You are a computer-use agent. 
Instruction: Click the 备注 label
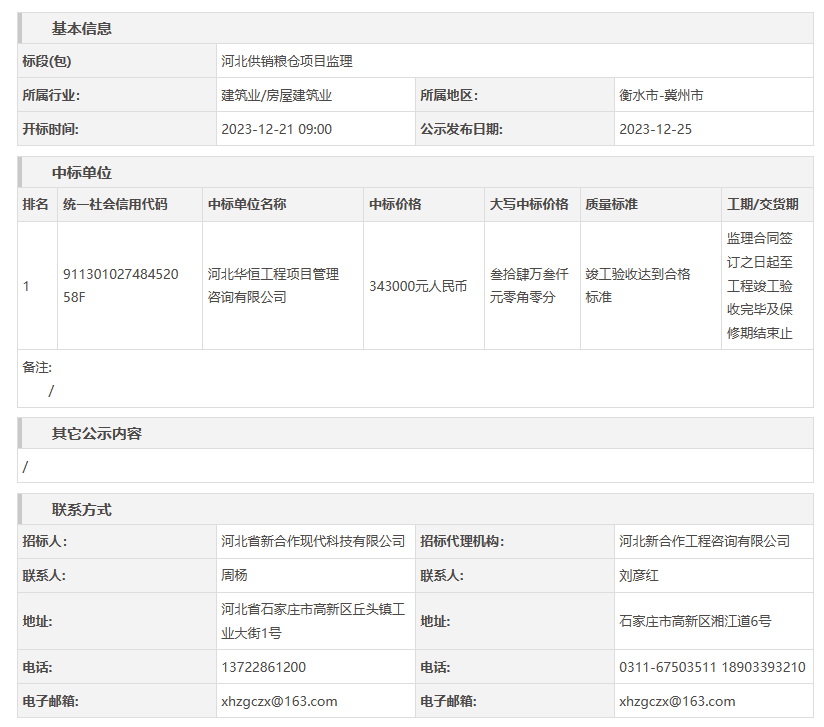(37, 367)
